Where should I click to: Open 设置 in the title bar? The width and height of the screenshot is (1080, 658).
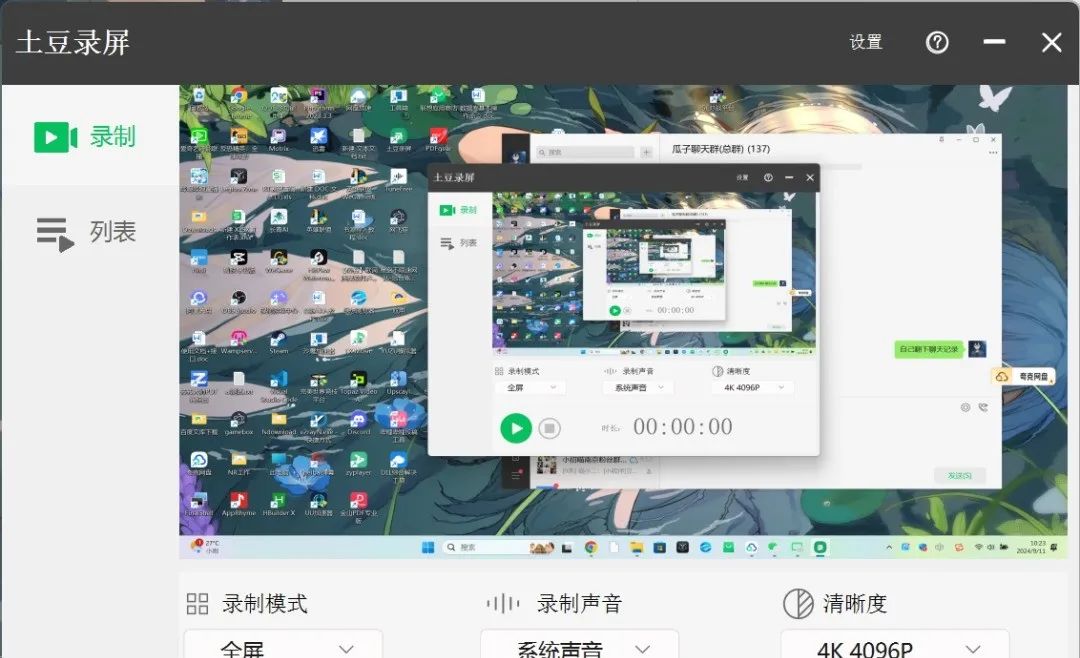pos(866,42)
